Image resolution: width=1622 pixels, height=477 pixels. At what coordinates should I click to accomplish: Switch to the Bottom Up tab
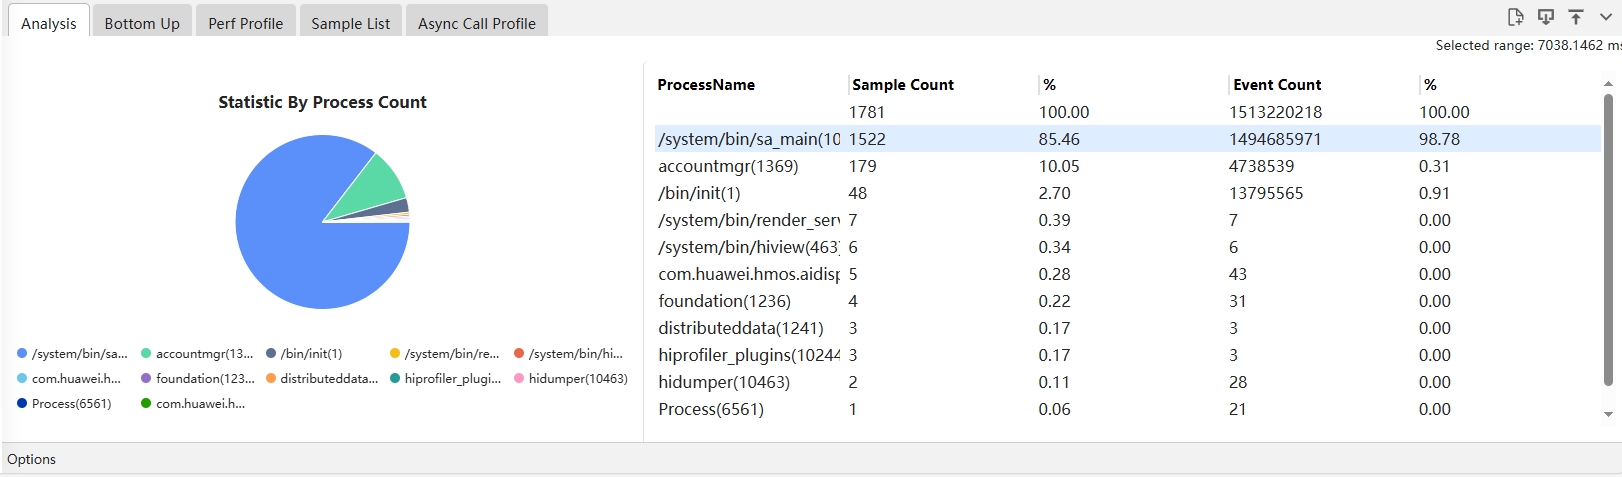click(x=142, y=23)
